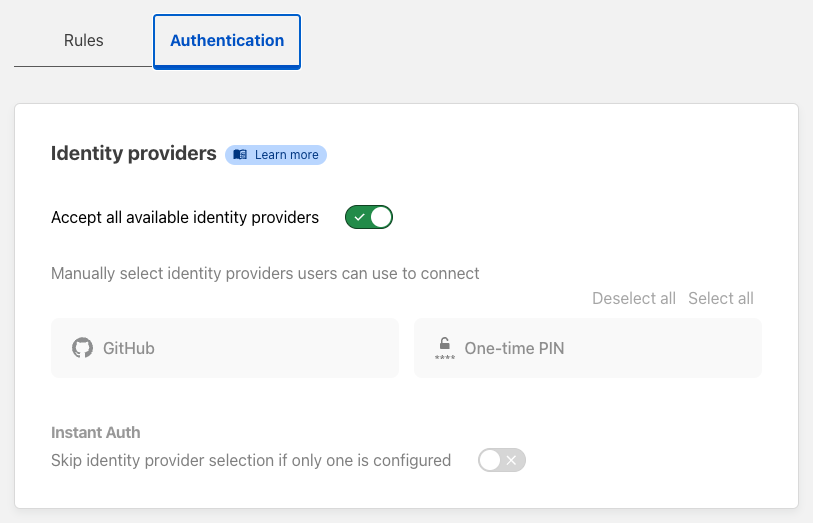The width and height of the screenshot is (813, 523).
Task: Disable Accept all available identity providers
Action: pos(369,217)
